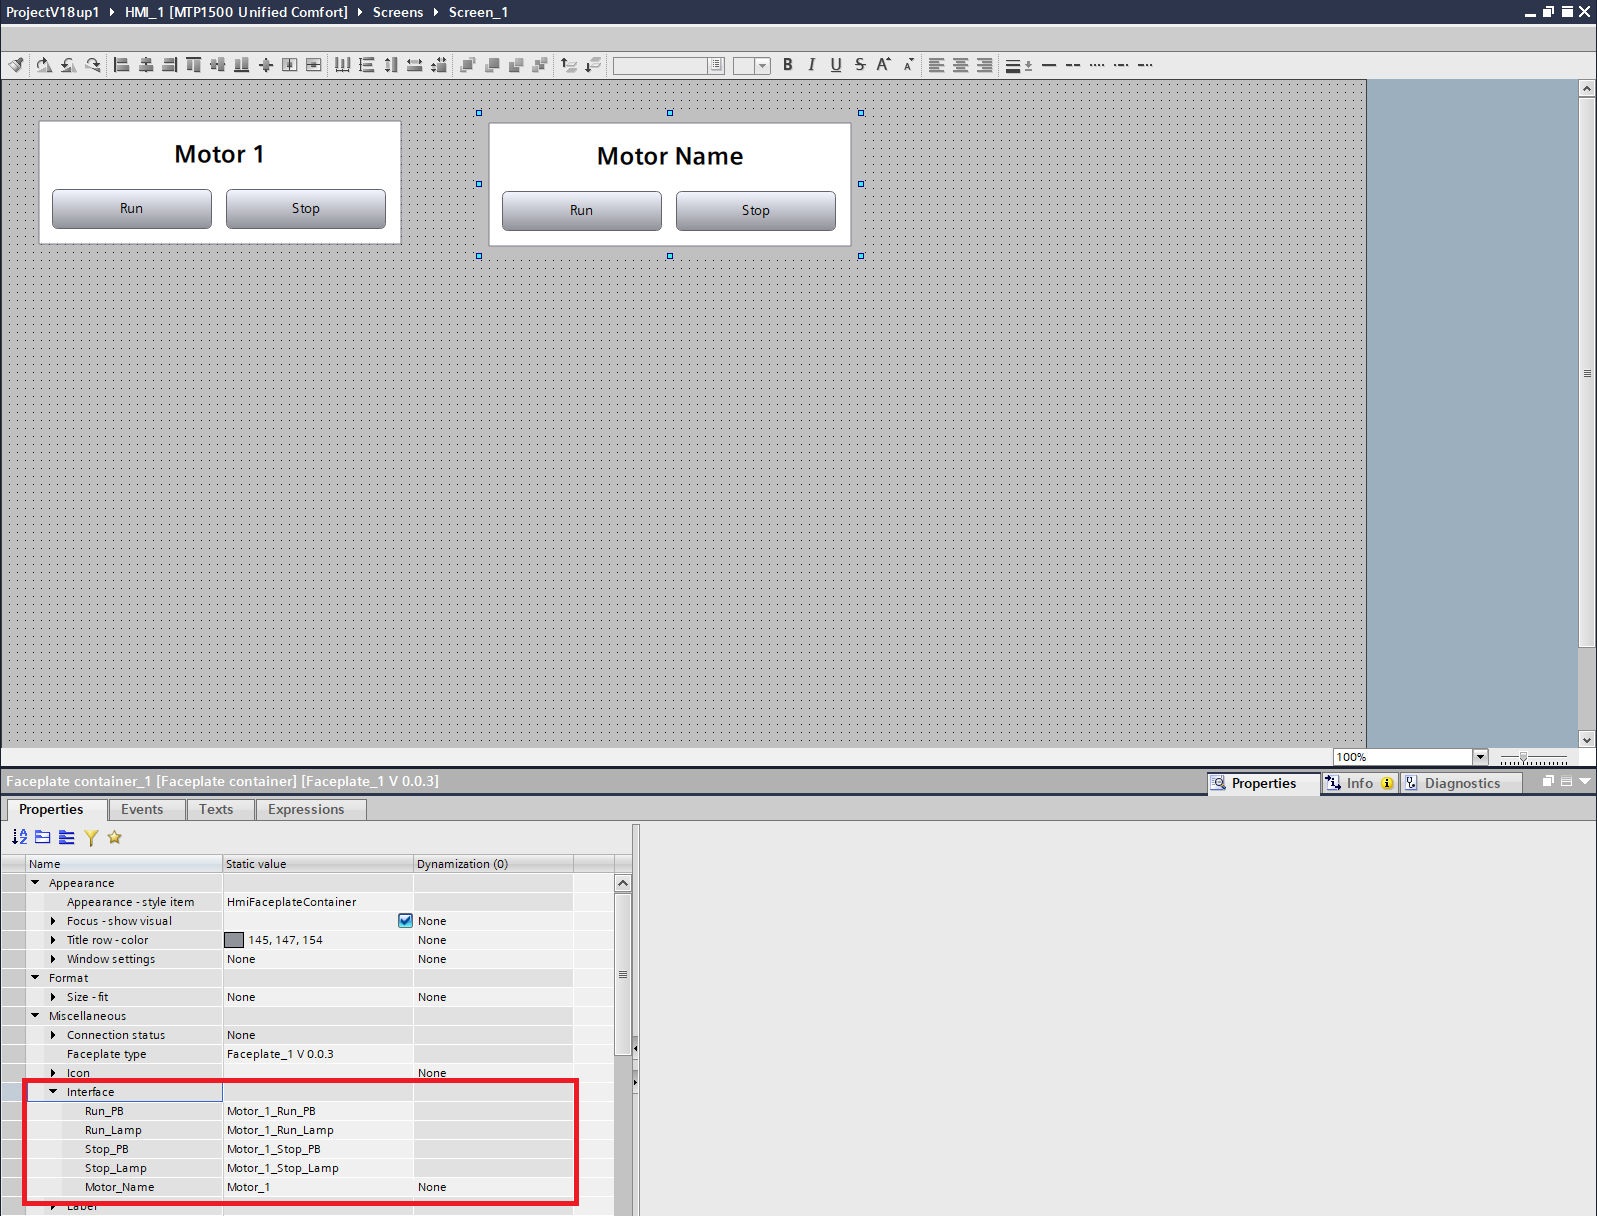The image size is (1597, 1216).
Task: Click the Run button on Motor 1 faceplate
Action: [x=132, y=209]
